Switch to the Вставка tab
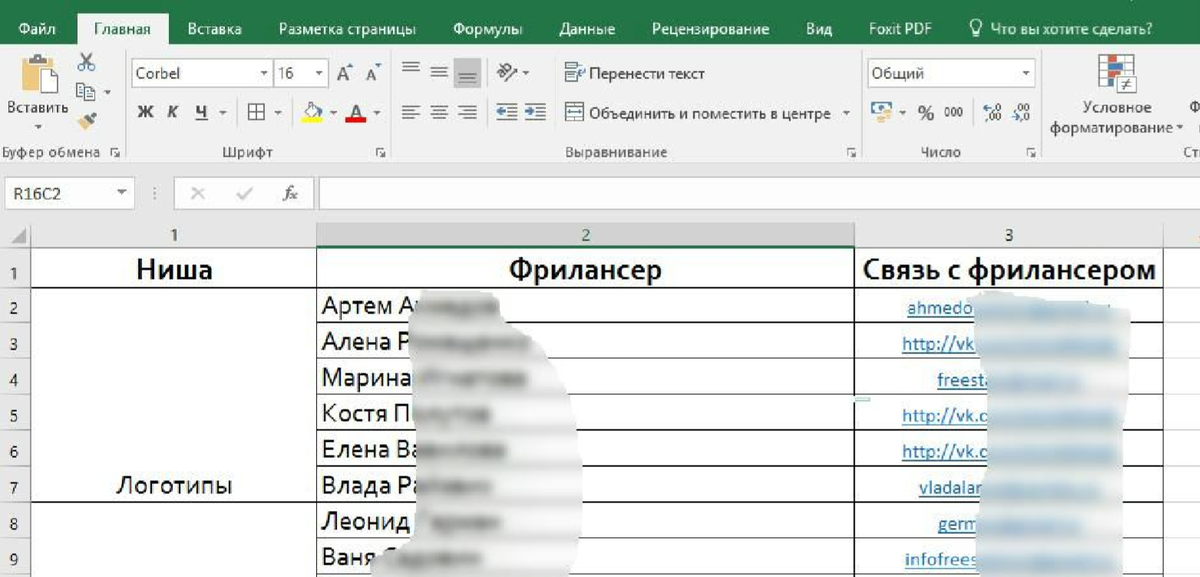 (214, 29)
